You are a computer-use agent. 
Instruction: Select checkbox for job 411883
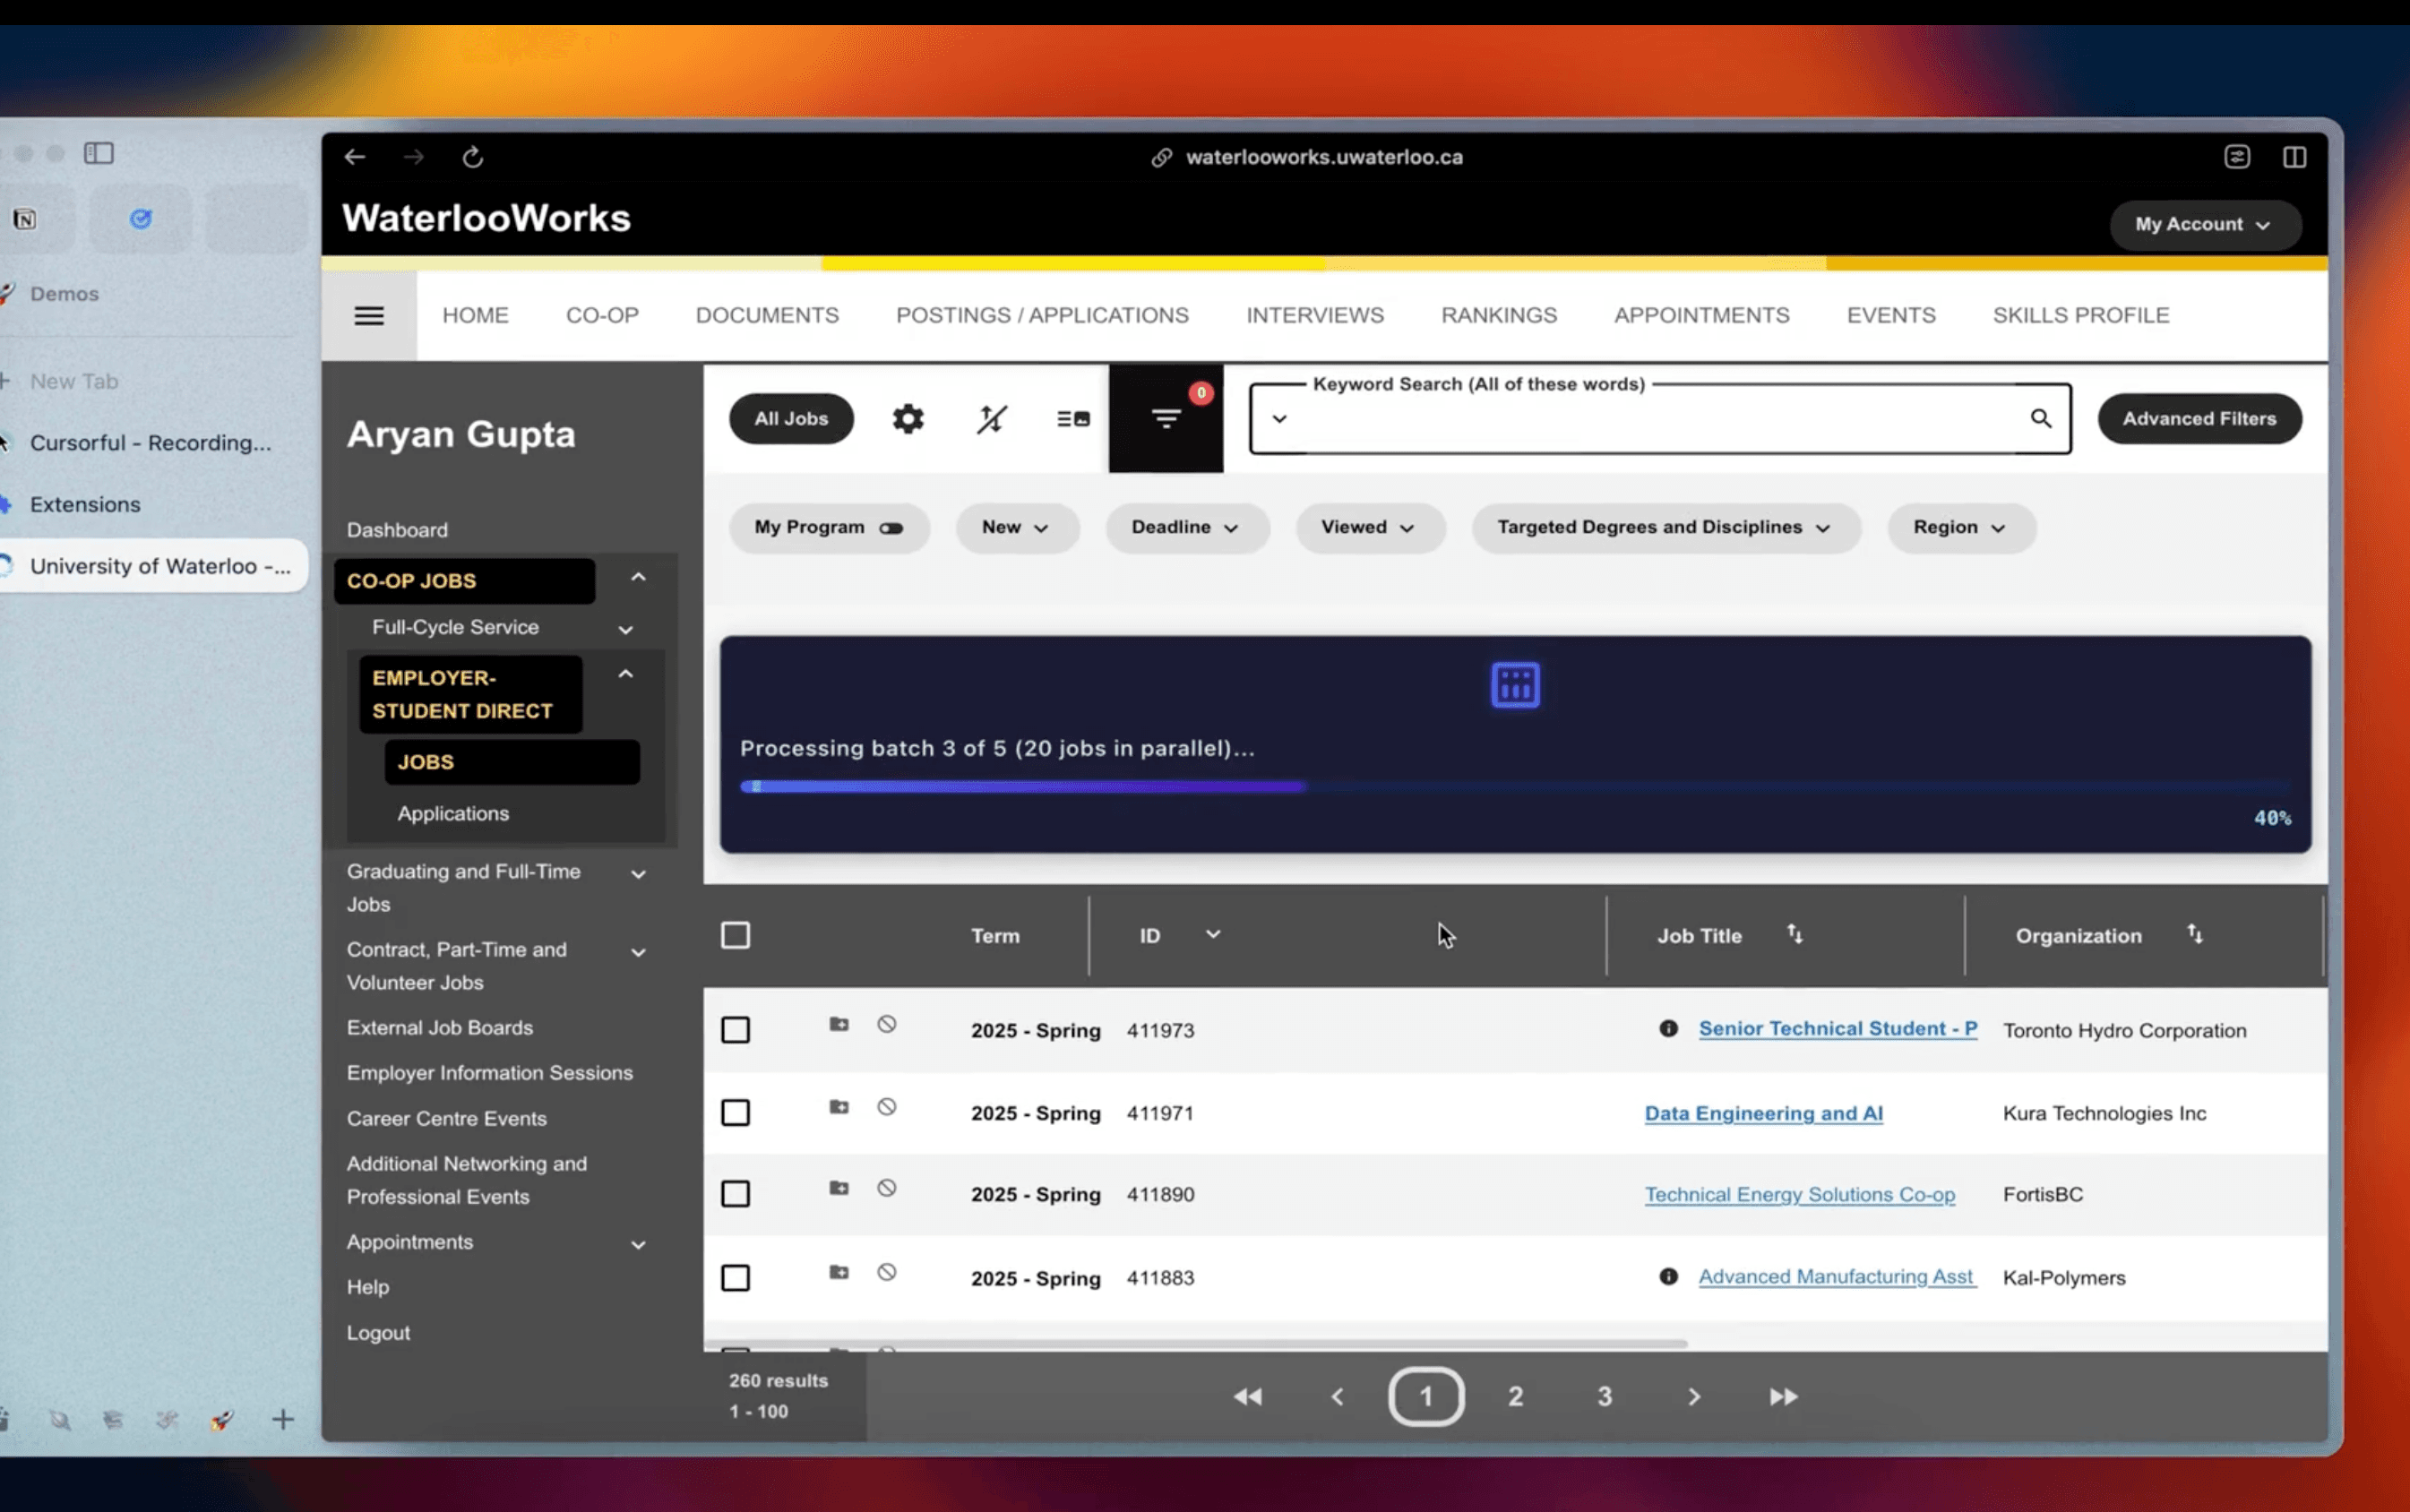click(x=735, y=1278)
